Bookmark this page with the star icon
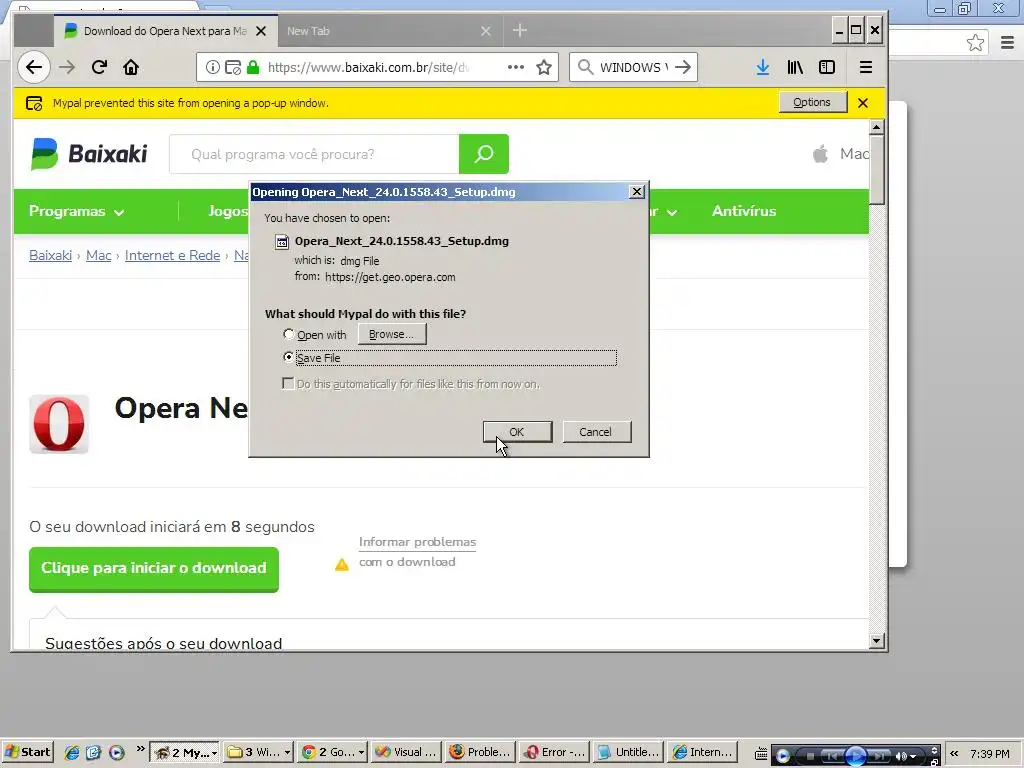 [544, 67]
